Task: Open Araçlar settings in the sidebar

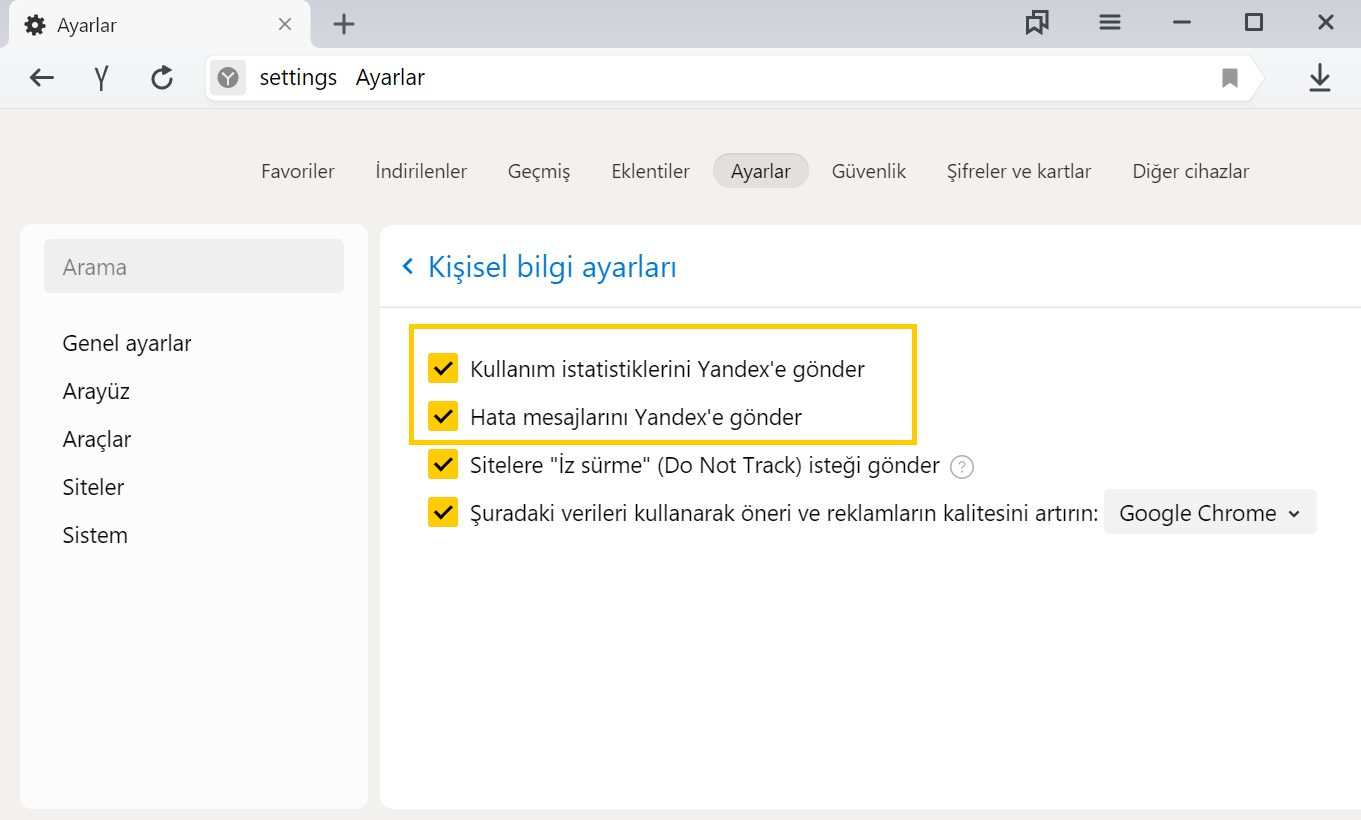Action: [x=97, y=439]
